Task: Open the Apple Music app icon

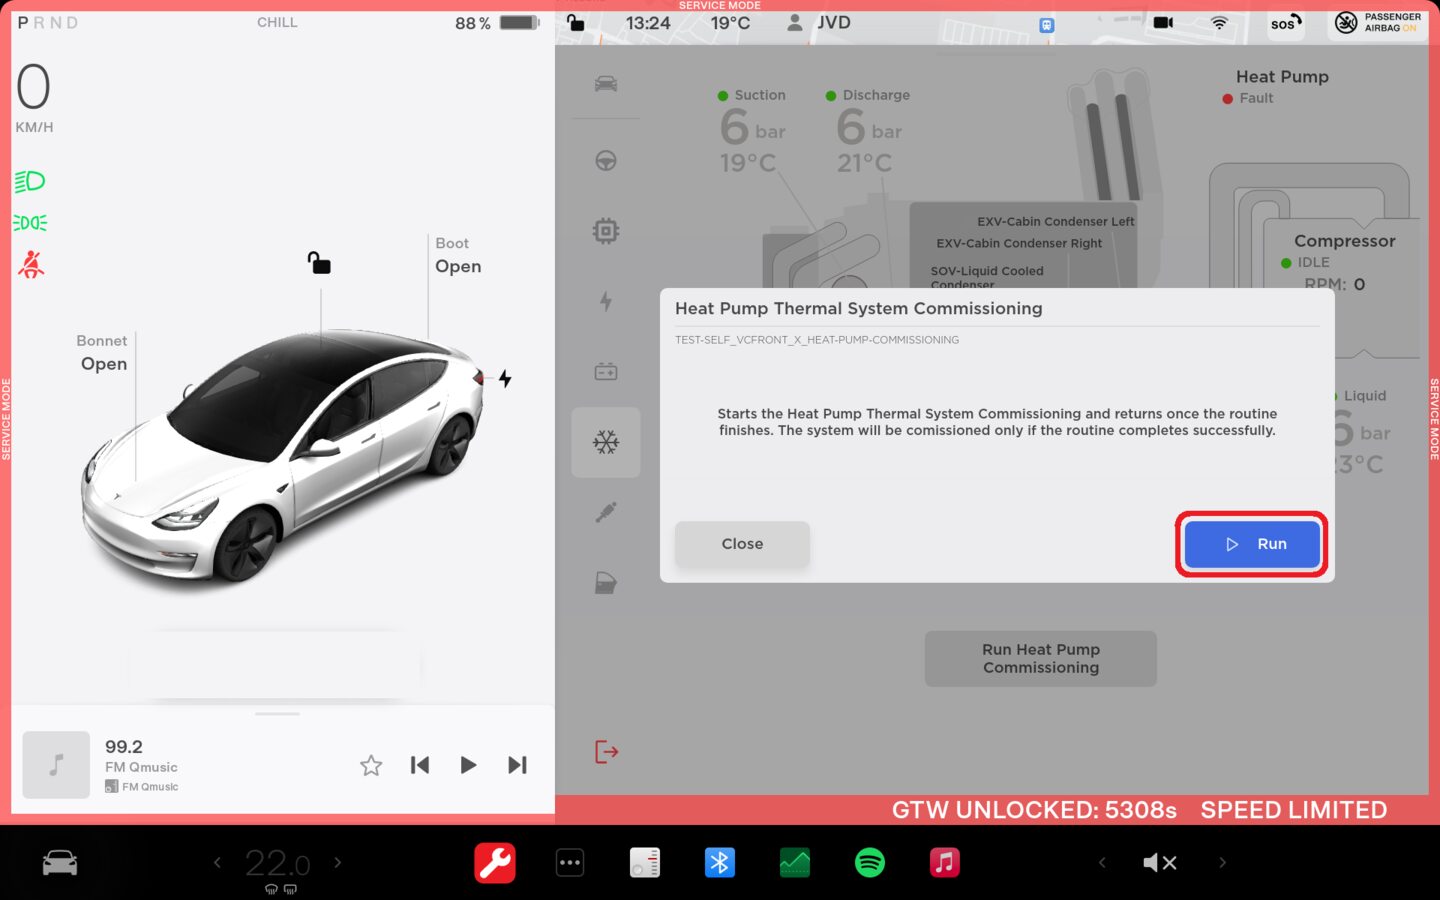Action: 945,862
